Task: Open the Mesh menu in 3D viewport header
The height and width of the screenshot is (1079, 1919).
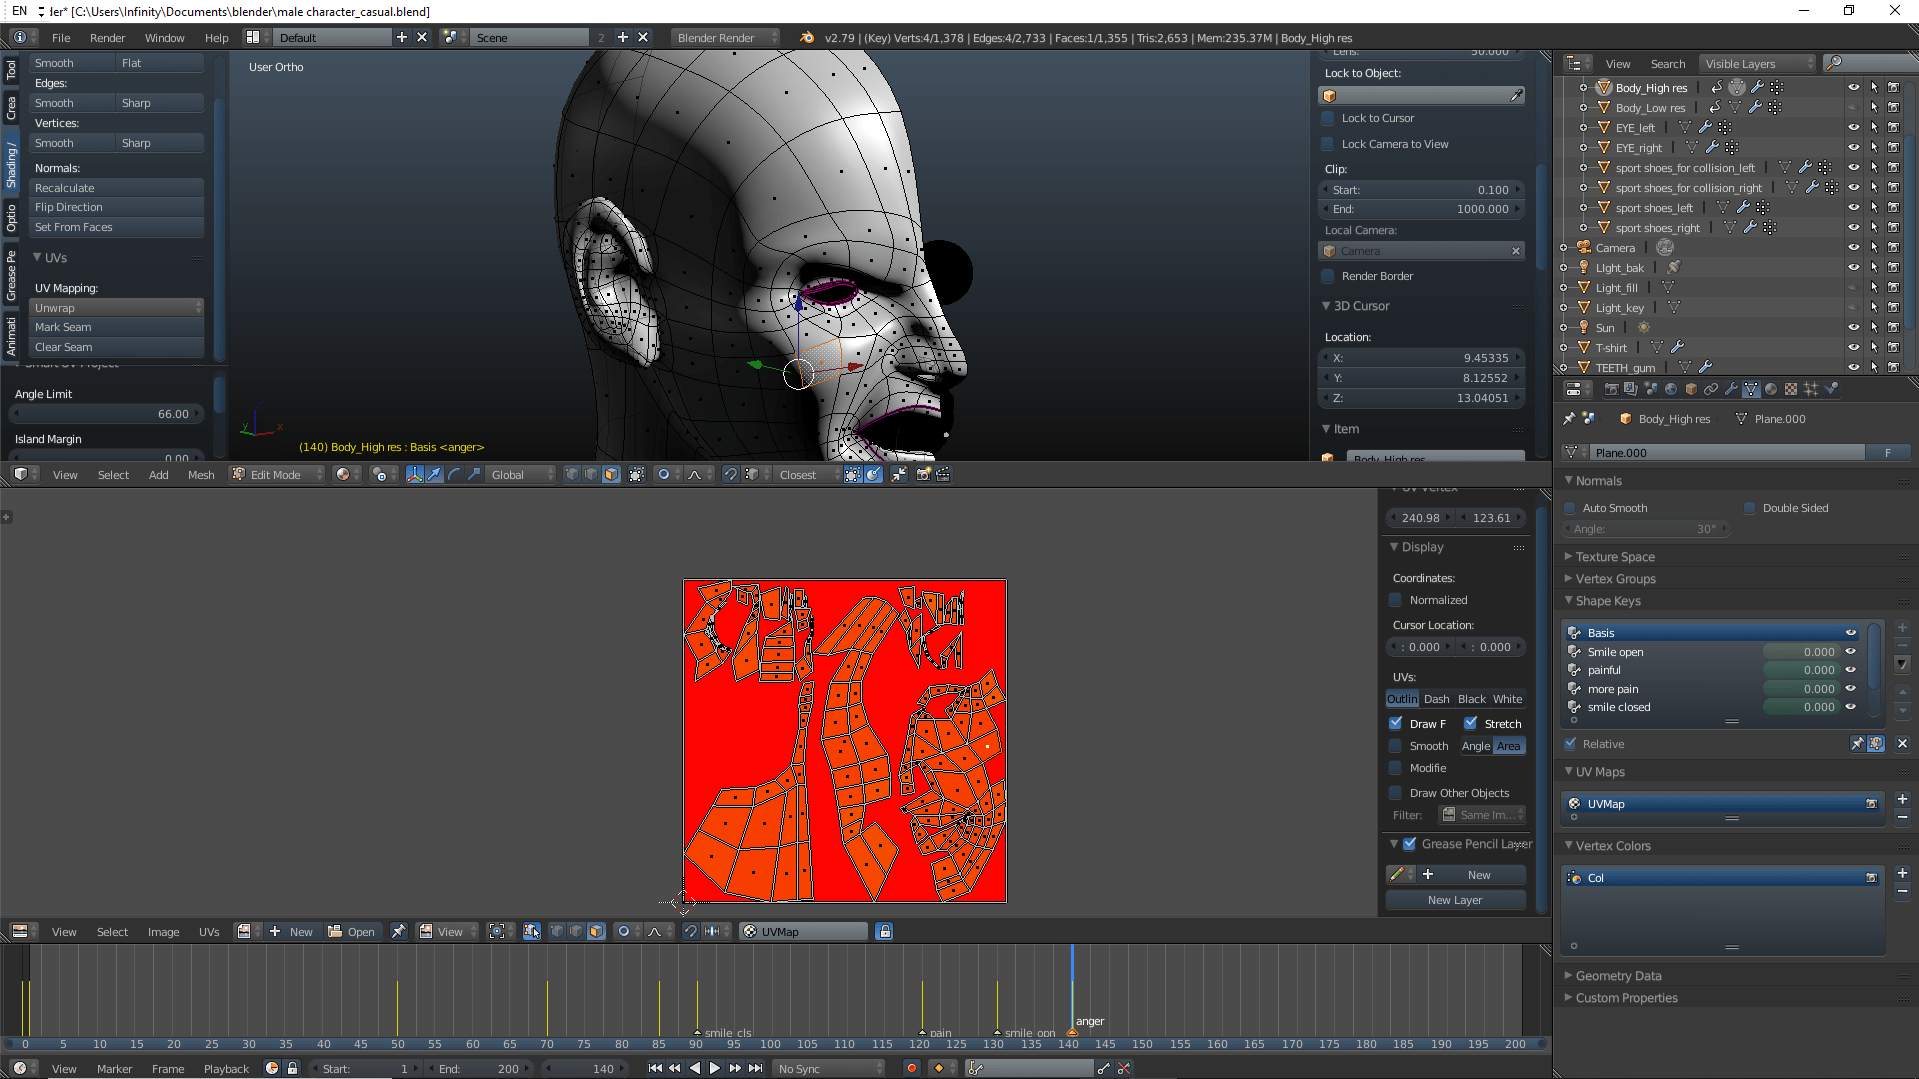Action: [201, 475]
